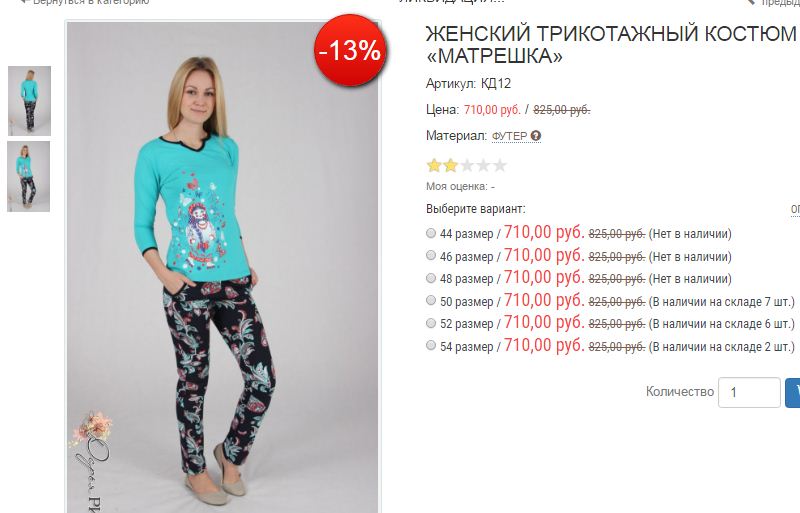Choose the 48 размер variant
This screenshot has width=800, height=513.
click(x=431, y=278)
